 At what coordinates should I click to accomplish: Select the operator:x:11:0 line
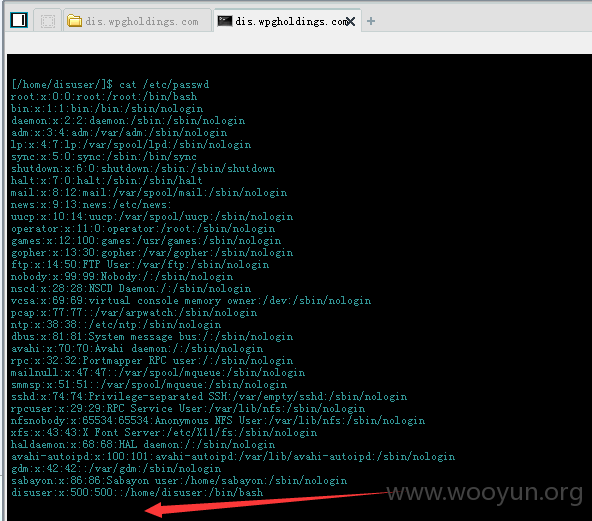[143, 229]
